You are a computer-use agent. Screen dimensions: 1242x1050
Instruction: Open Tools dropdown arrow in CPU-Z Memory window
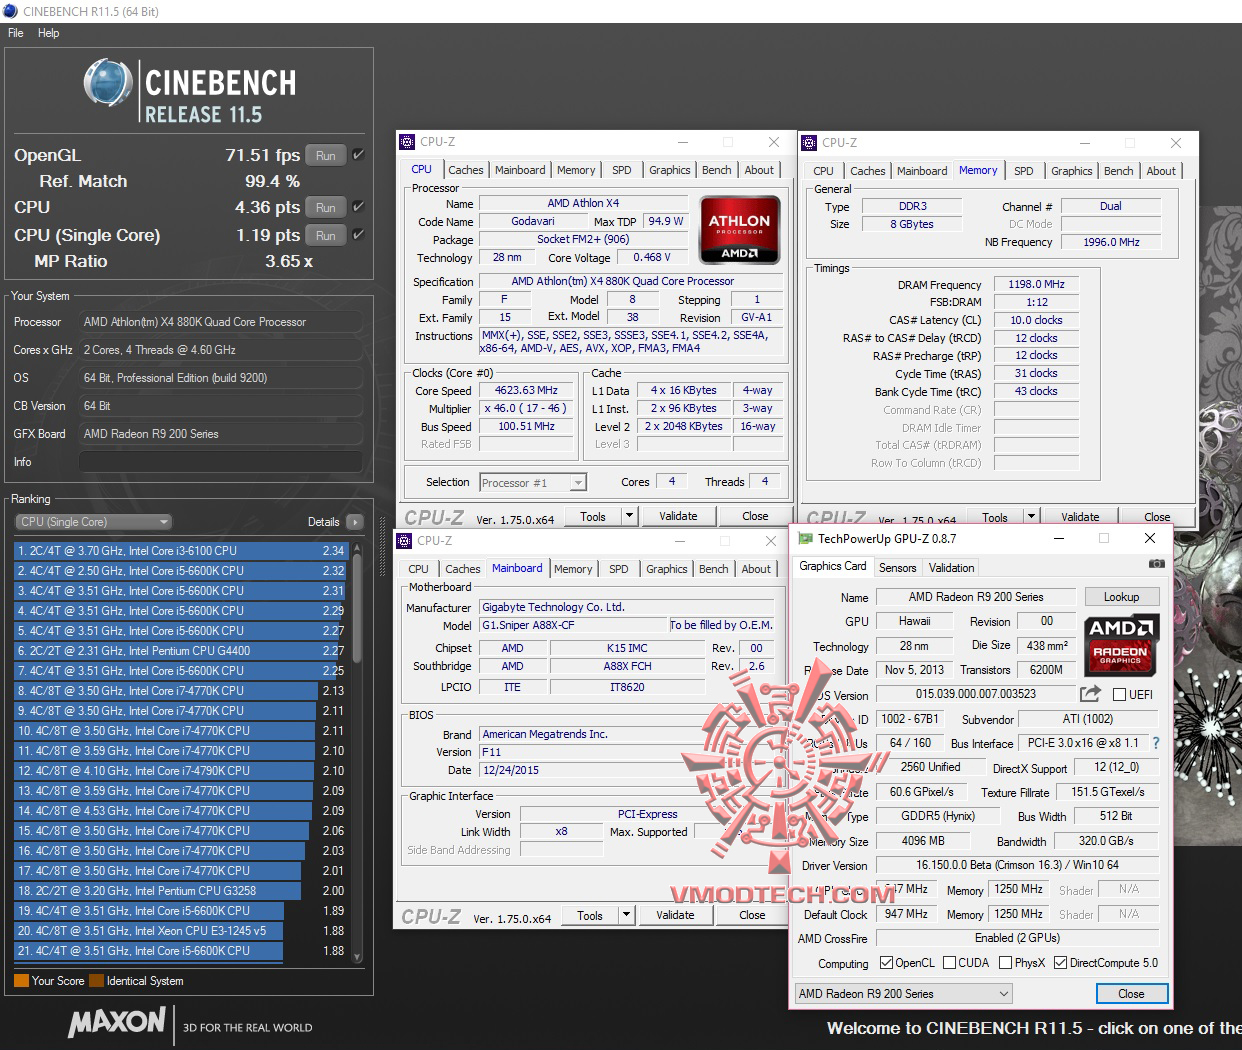click(1031, 517)
